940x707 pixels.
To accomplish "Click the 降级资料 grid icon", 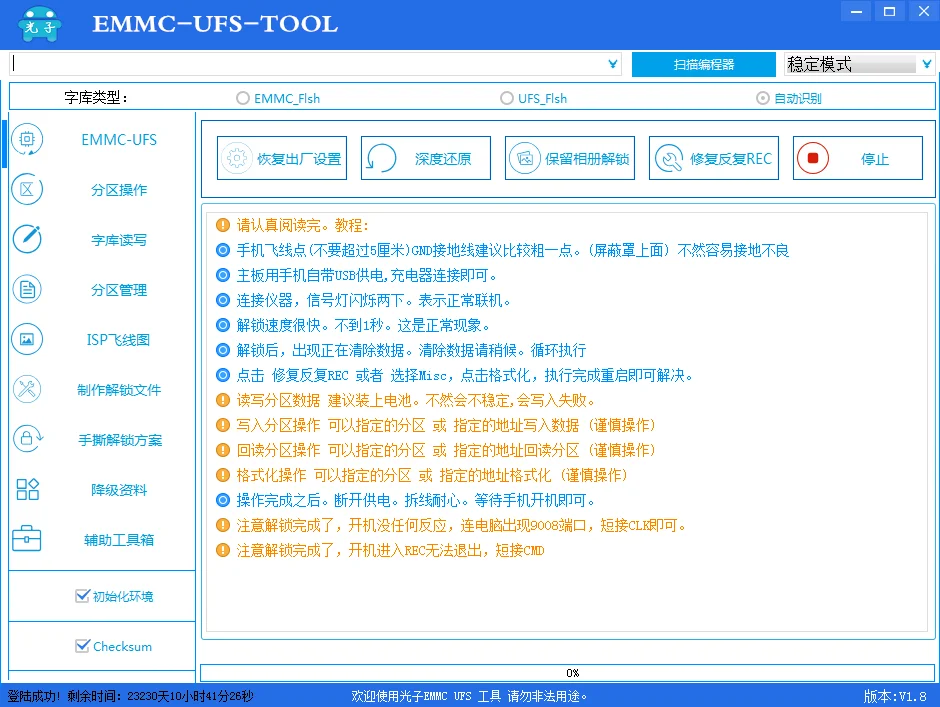I will pos(27,489).
